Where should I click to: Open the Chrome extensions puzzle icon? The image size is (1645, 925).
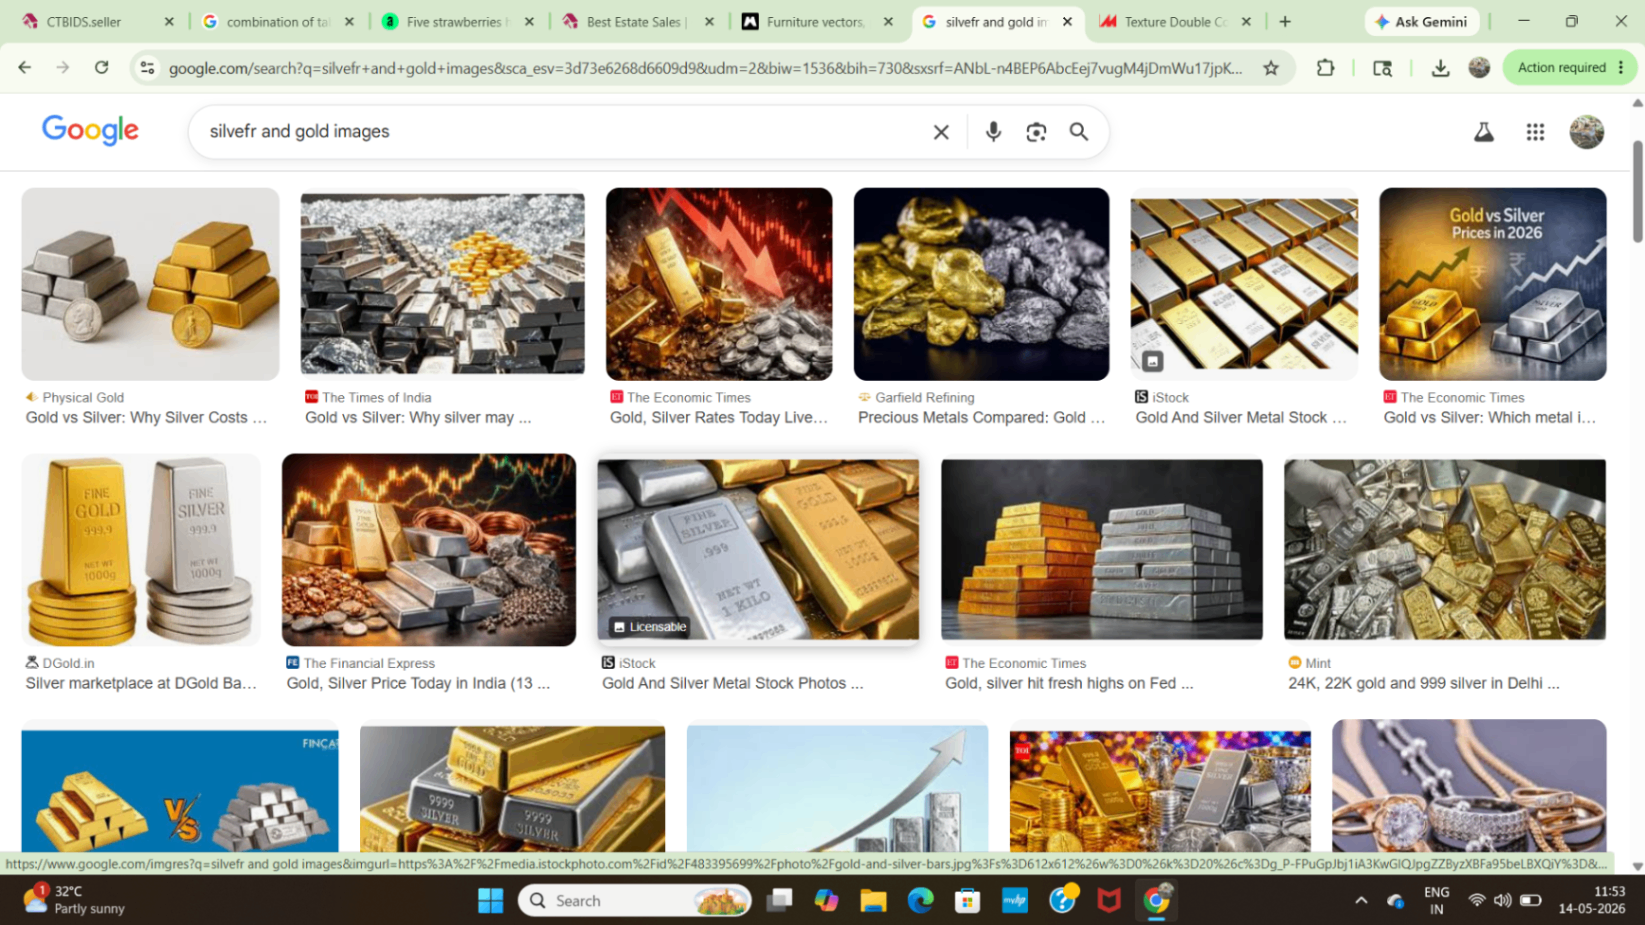[x=1326, y=68]
